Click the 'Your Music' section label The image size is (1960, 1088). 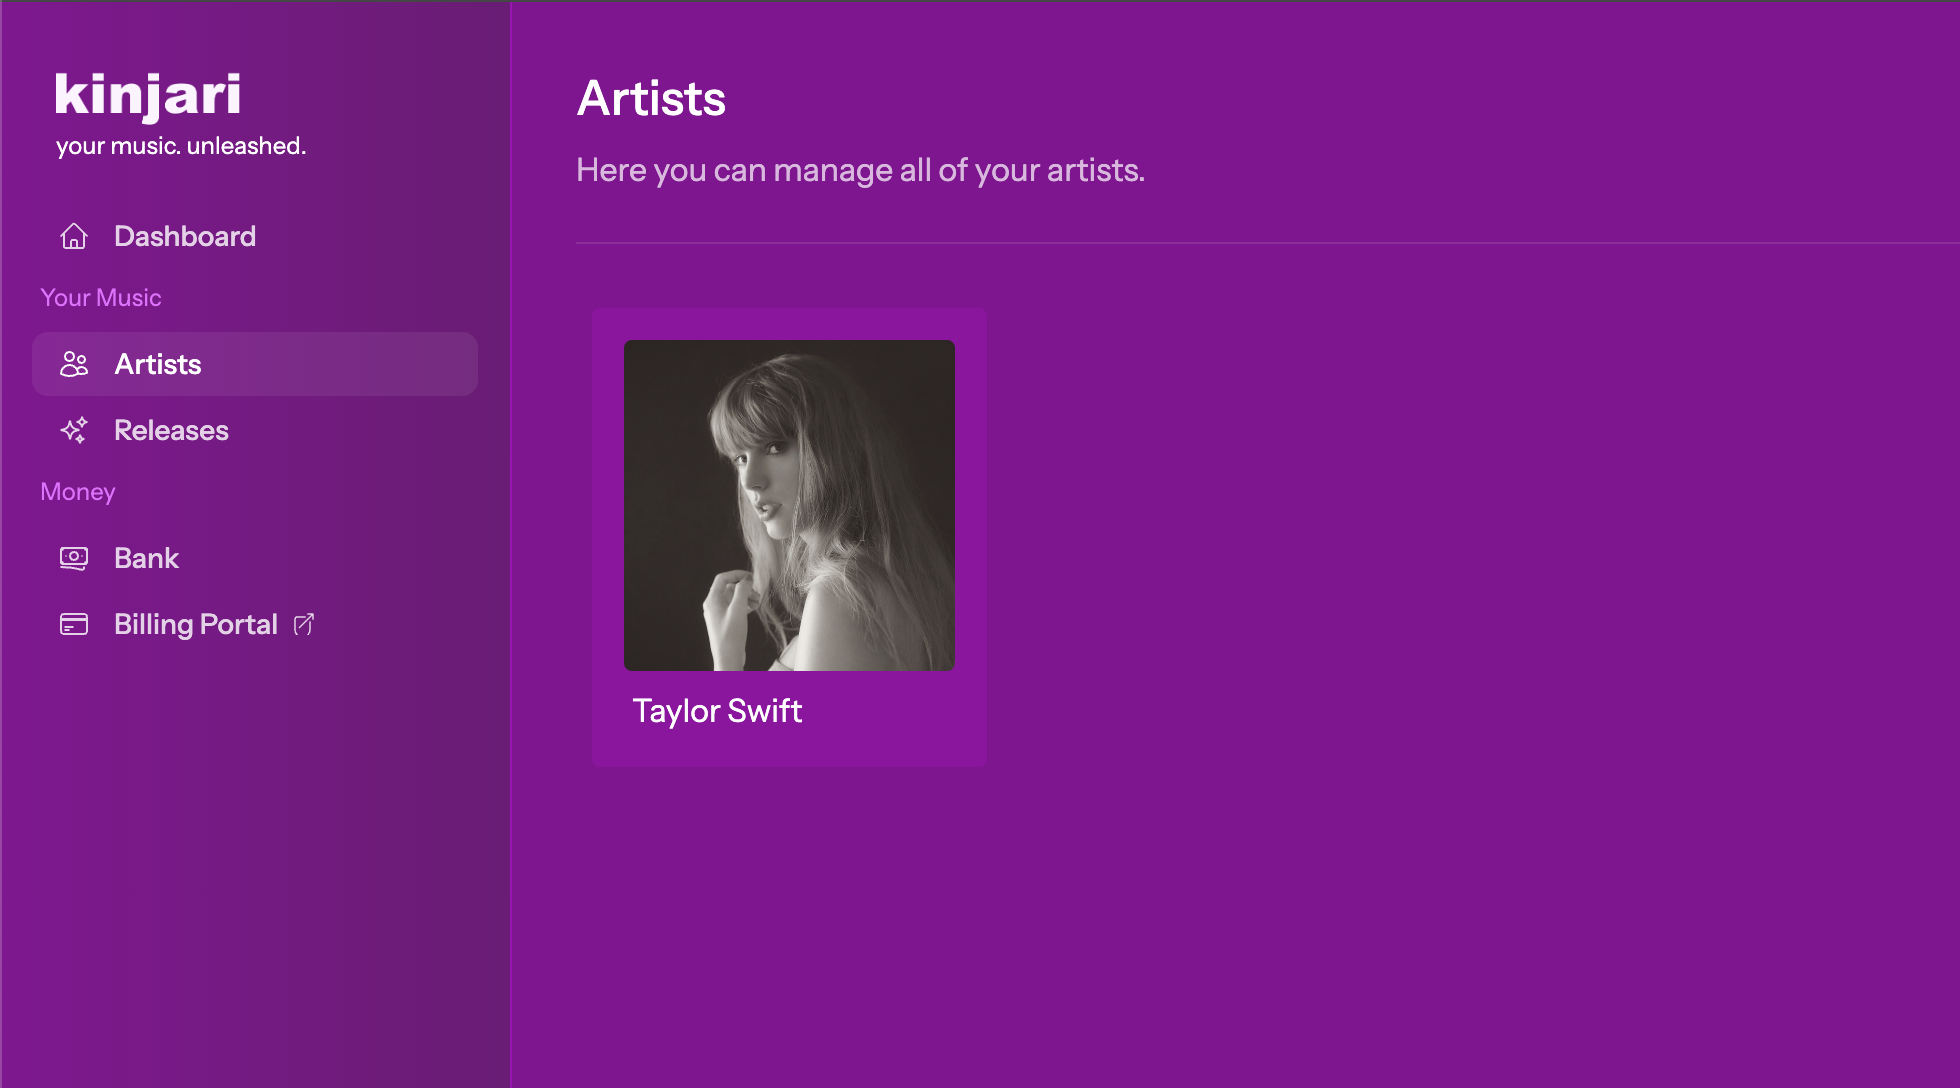click(101, 298)
